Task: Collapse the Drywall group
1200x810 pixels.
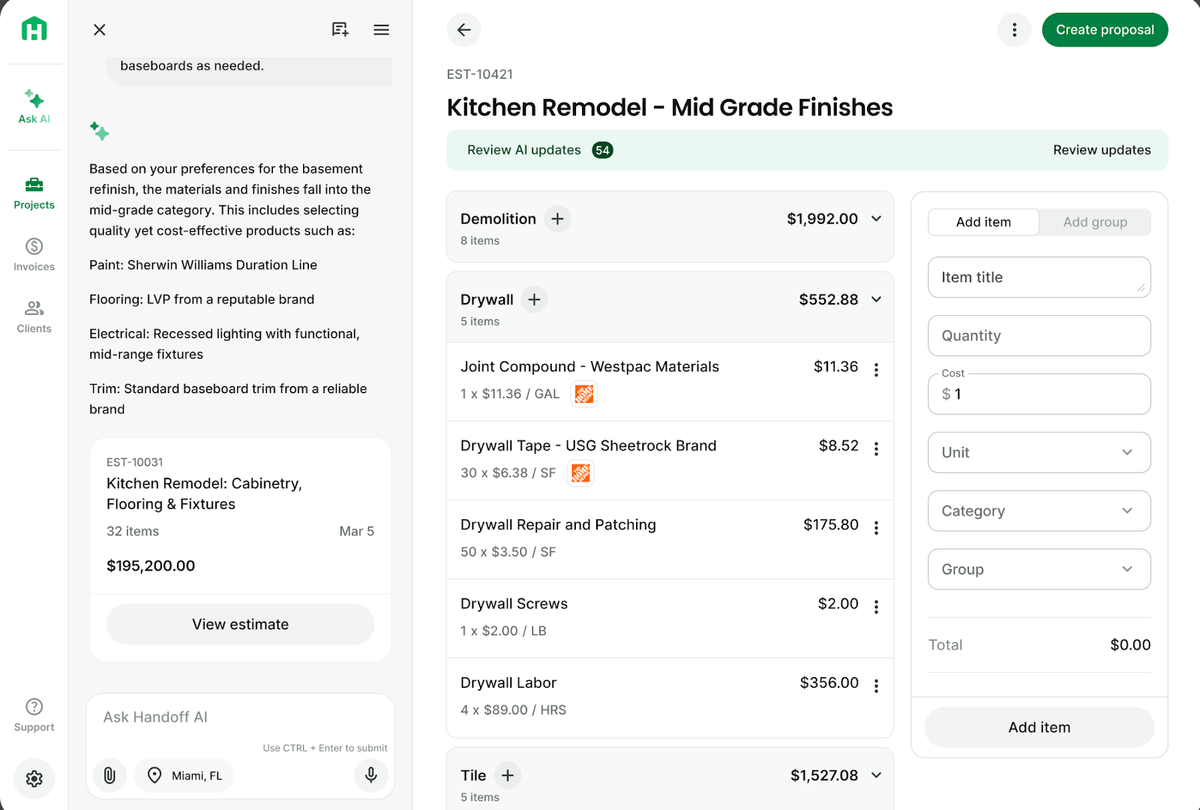Action: click(877, 299)
